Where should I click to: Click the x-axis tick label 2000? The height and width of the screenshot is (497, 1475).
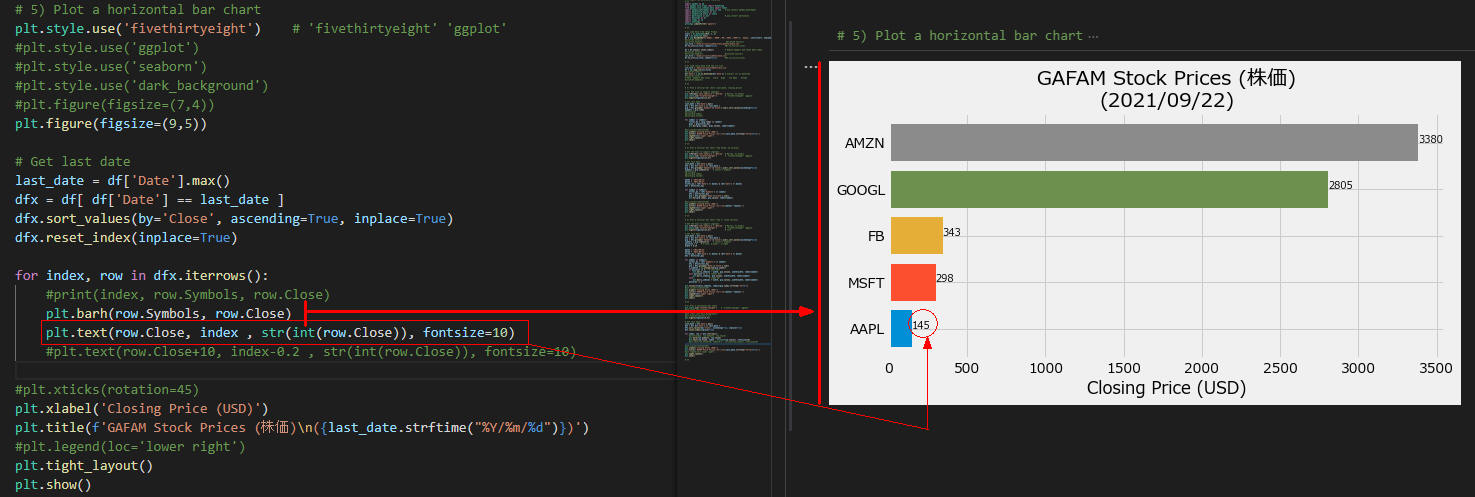tap(1202, 367)
